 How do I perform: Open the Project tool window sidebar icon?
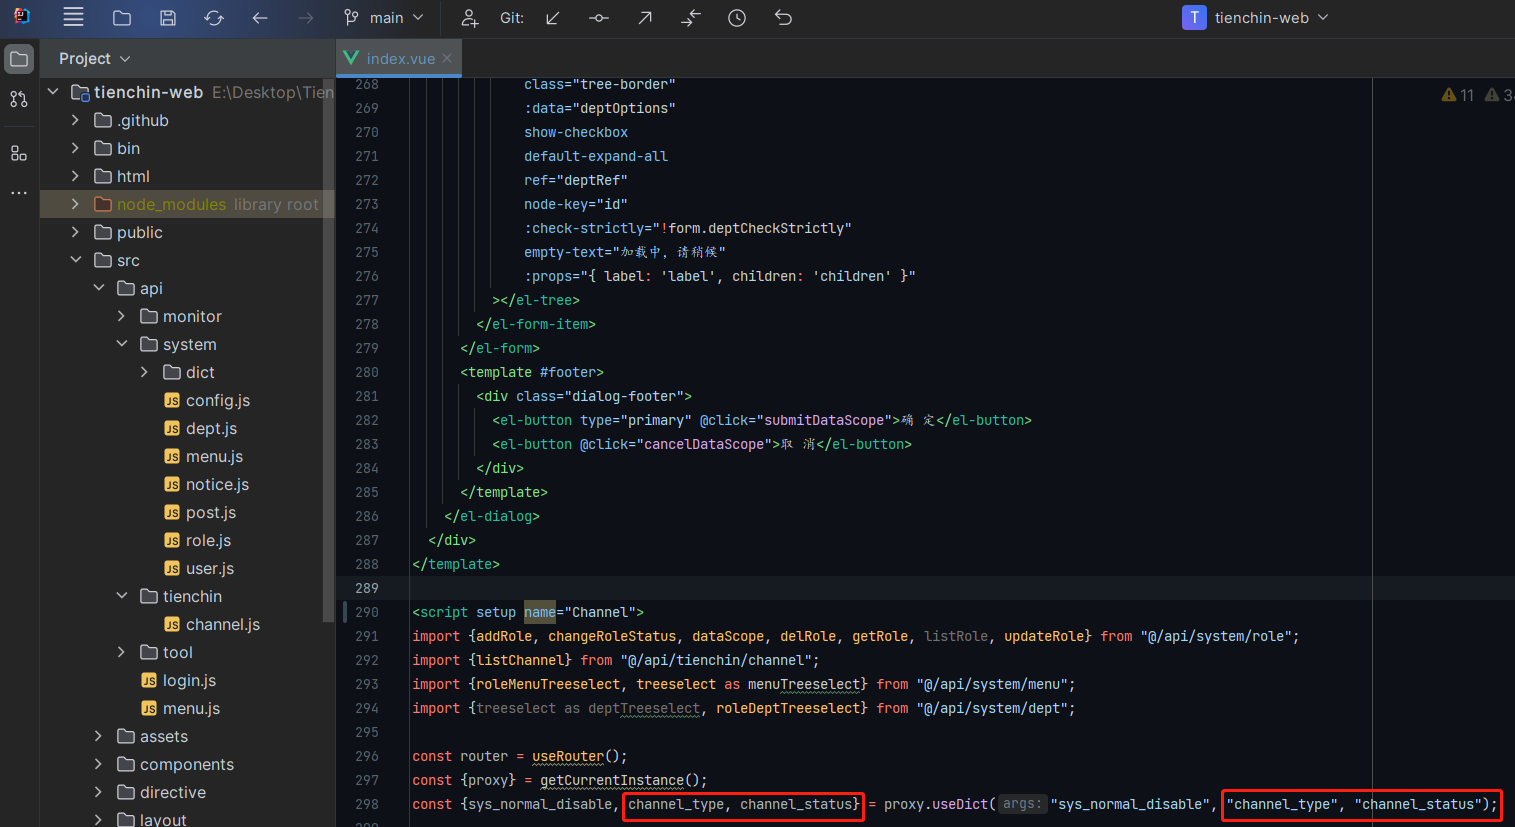click(x=19, y=59)
